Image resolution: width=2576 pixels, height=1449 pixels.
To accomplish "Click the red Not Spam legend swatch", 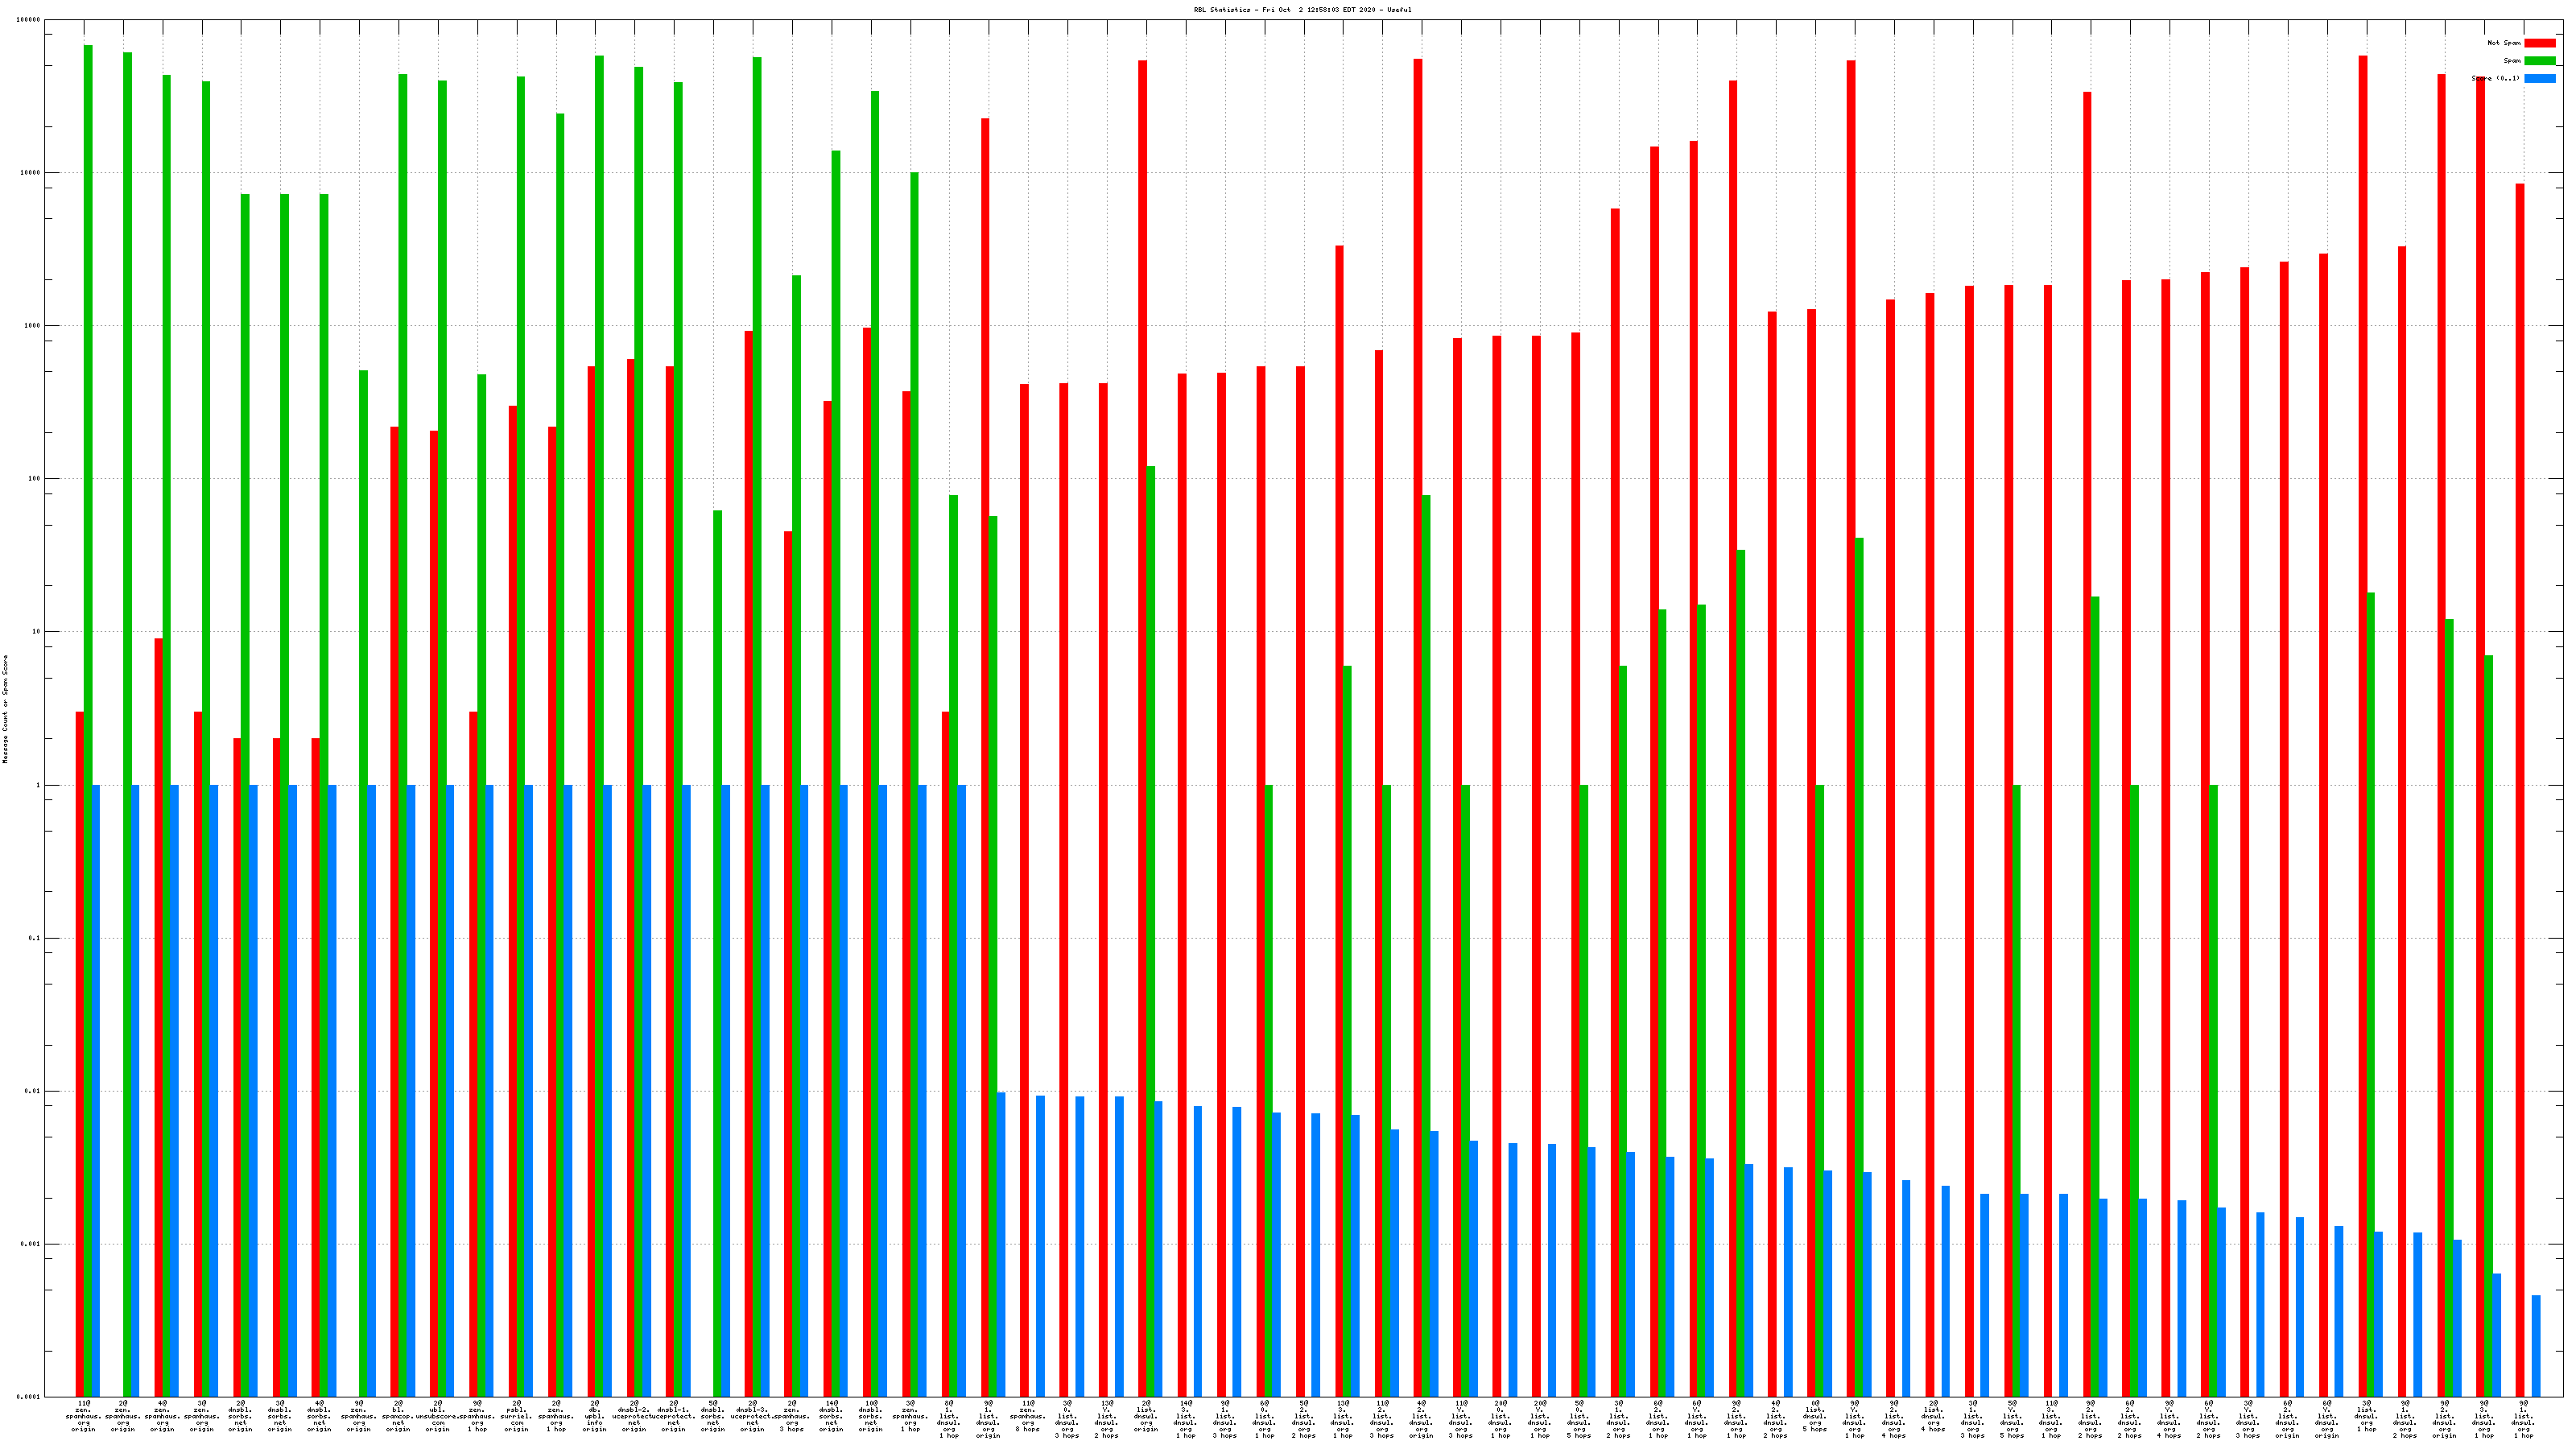I will click(x=2539, y=43).
